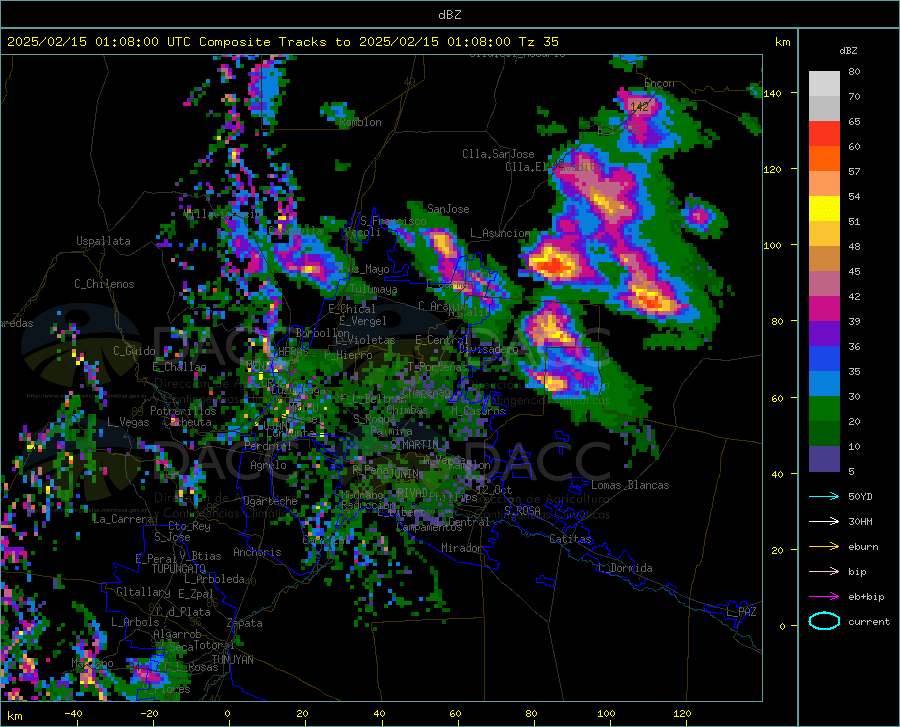Click the 100 tick on the bottom axis
Screen dimensions: 900x727
pos(606,714)
